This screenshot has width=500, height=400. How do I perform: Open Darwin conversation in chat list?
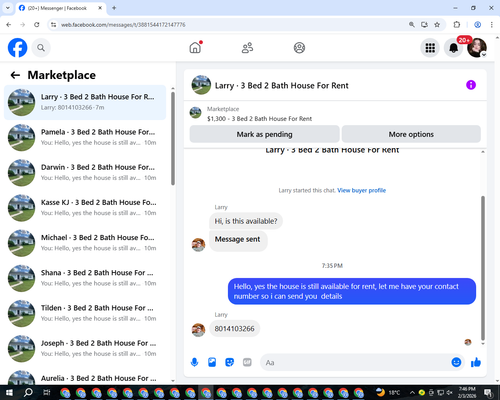(x=85, y=173)
